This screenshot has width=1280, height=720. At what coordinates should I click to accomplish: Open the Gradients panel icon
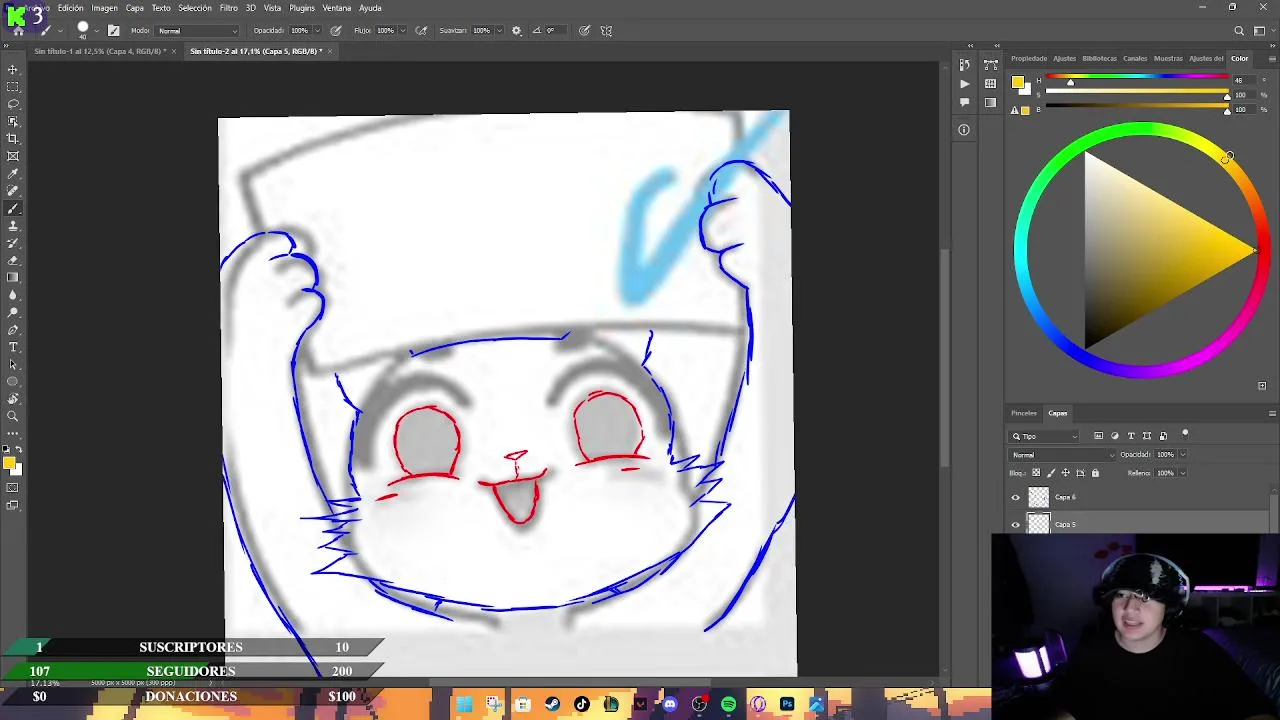click(x=991, y=102)
